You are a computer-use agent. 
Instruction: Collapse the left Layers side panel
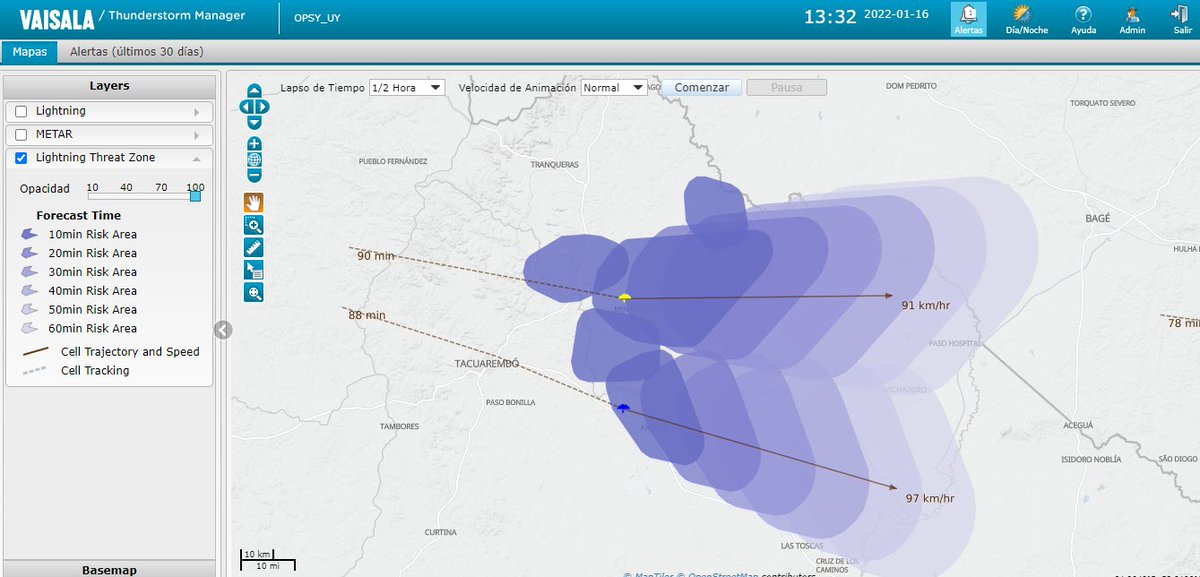pyautogui.click(x=223, y=329)
